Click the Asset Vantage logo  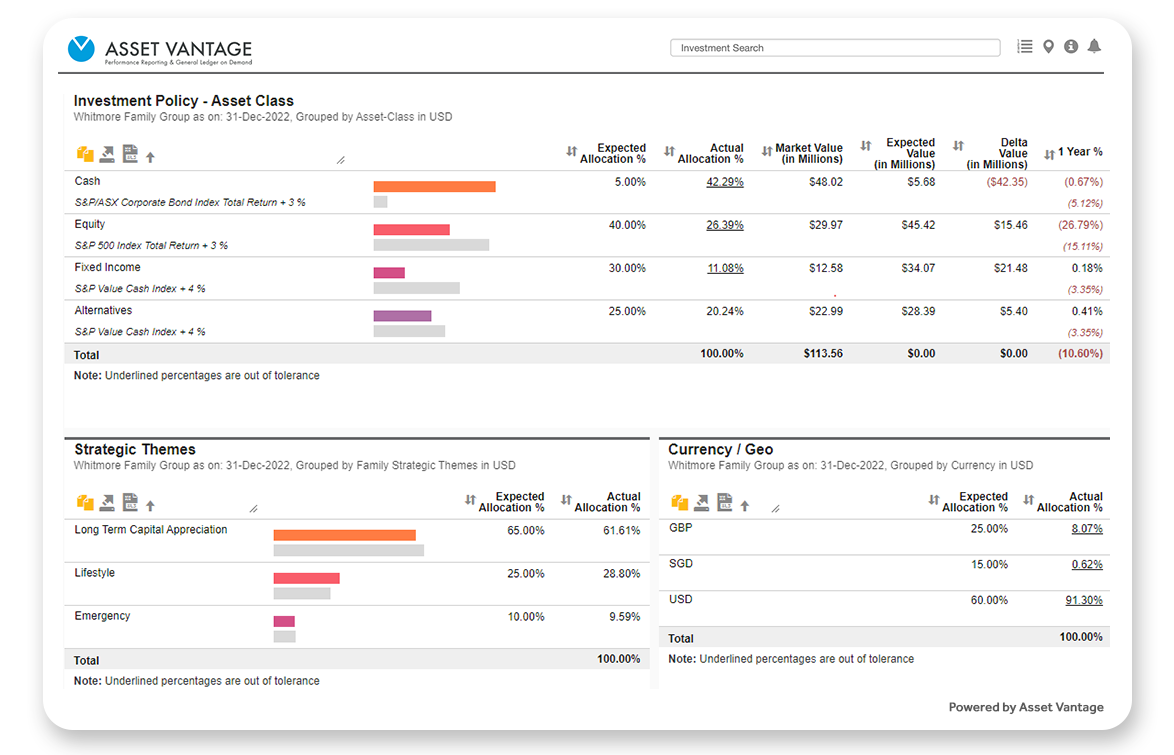[159, 50]
